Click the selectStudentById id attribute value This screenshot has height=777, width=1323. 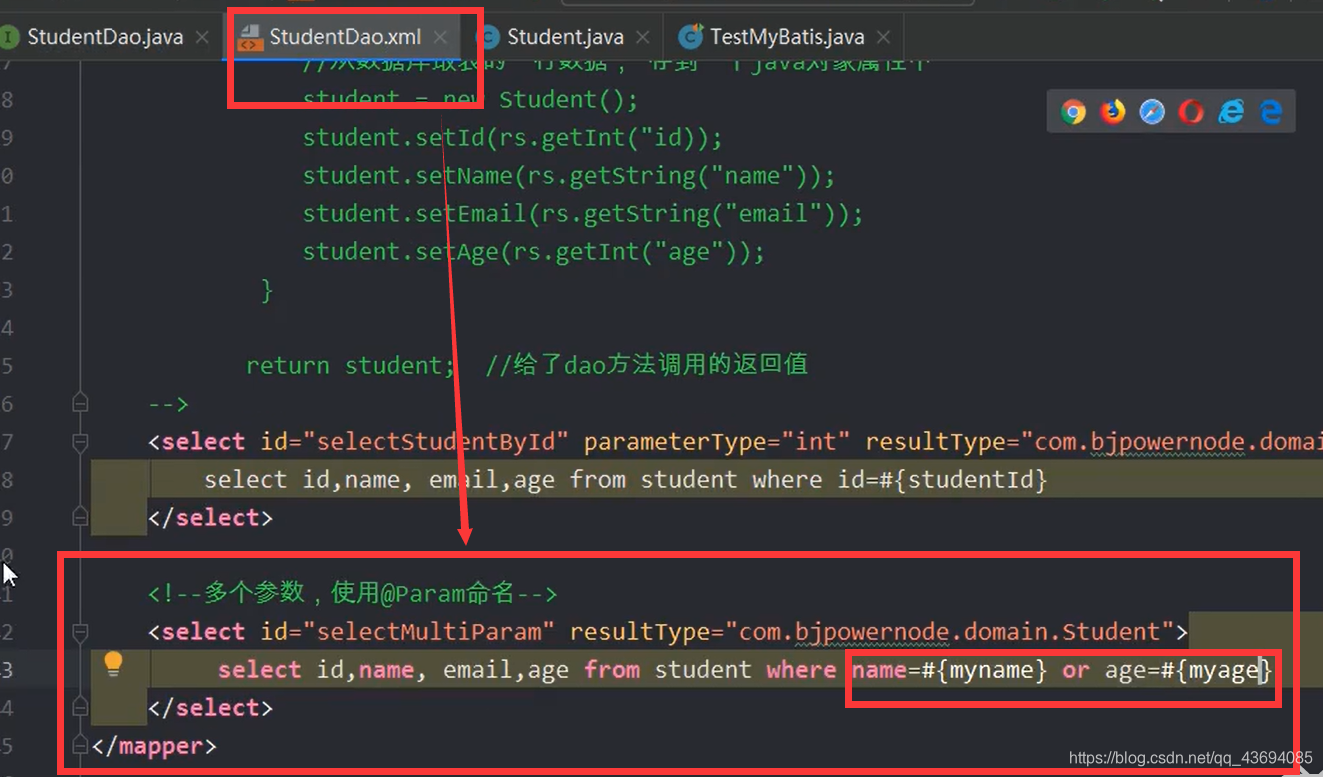[436, 442]
